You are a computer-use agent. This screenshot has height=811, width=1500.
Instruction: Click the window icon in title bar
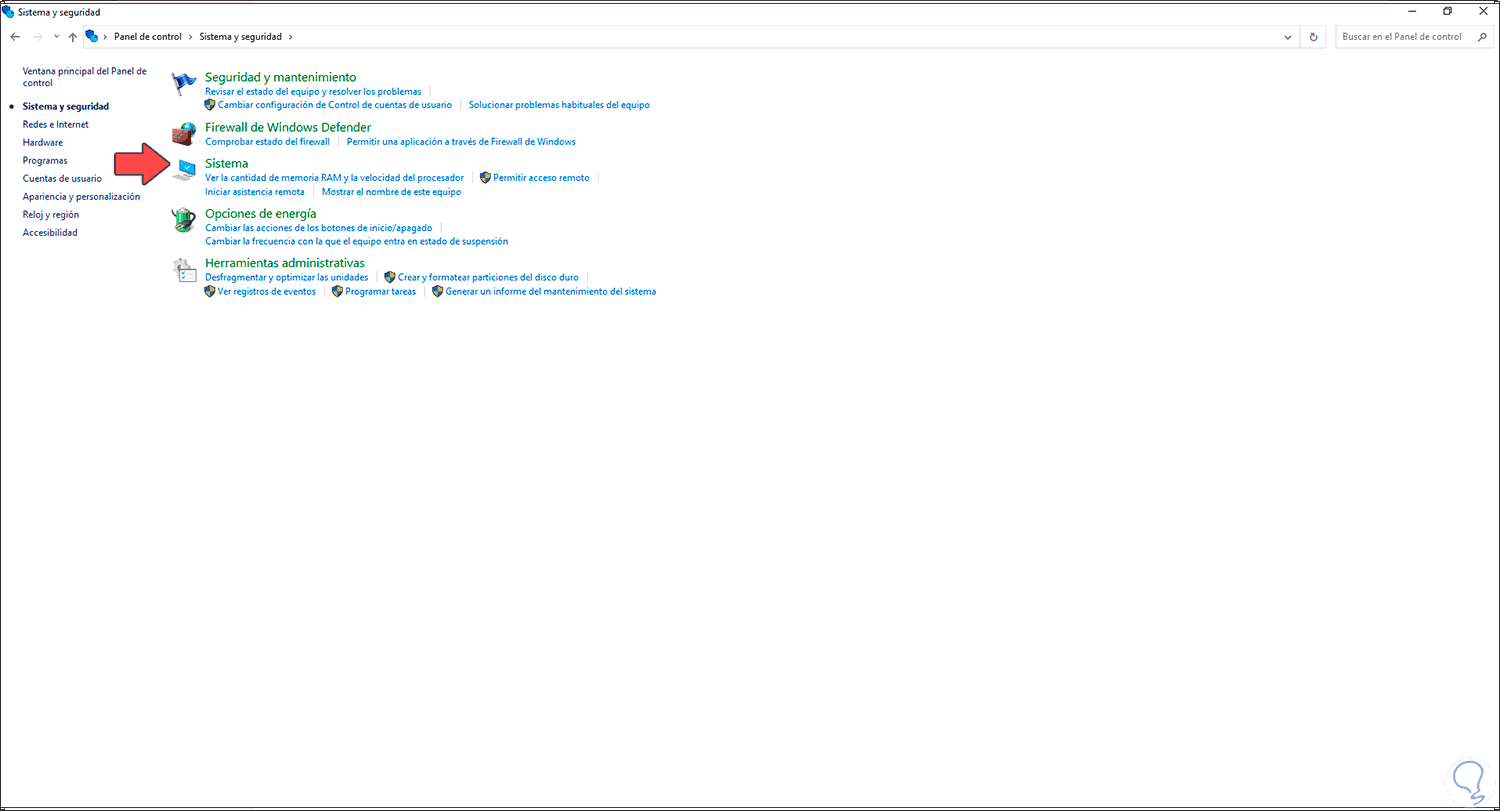8,11
